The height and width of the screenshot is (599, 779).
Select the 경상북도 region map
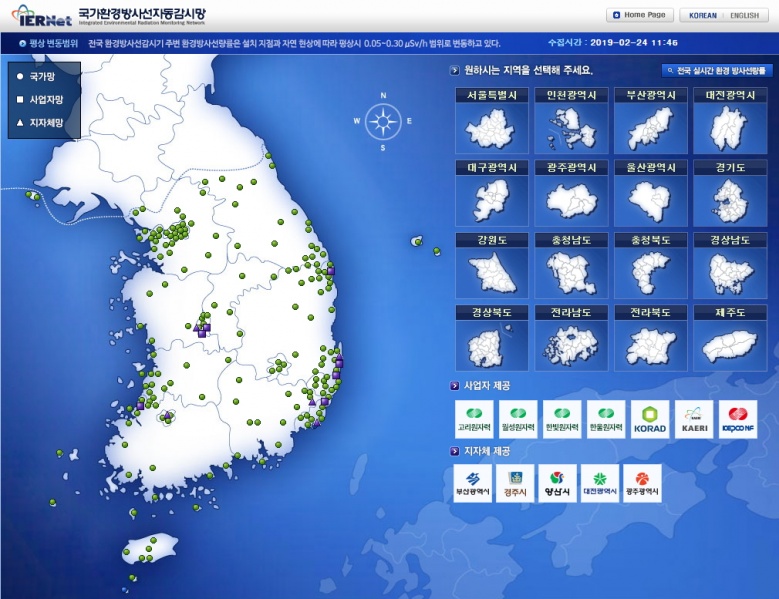click(491, 338)
